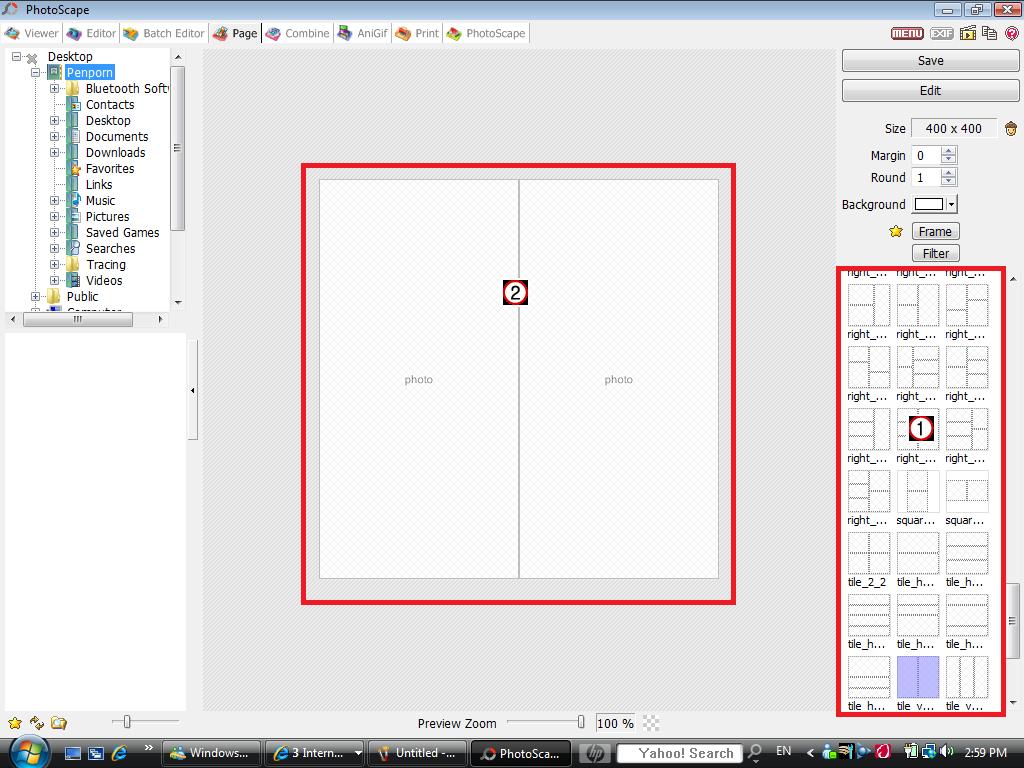
Task: Click the open-folder icon in bottom-left corner
Action: click(x=59, y=723)
